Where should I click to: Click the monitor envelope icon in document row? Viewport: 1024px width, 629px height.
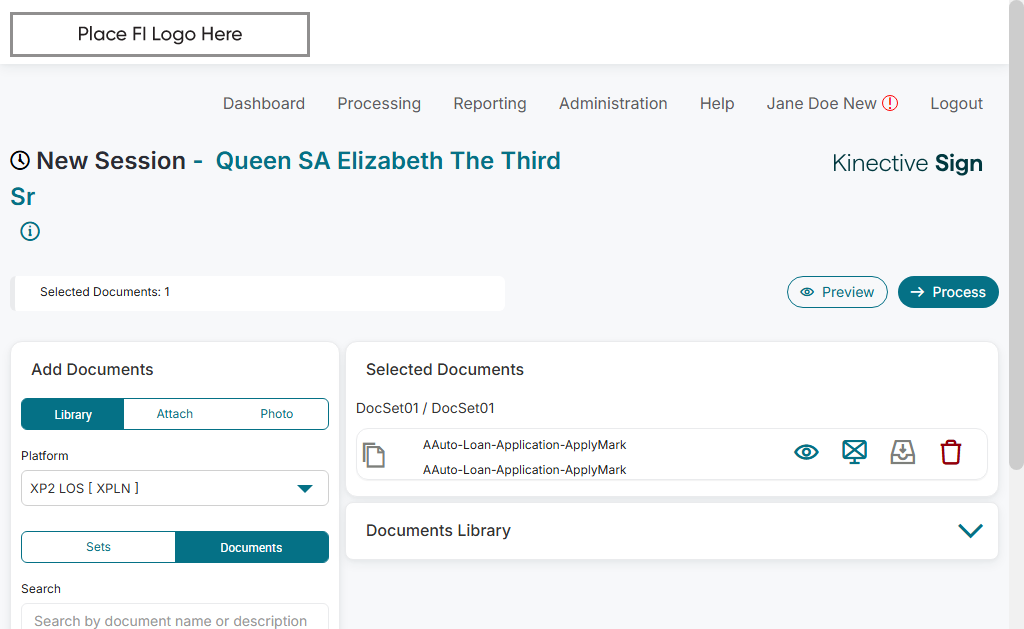pos(854,453)
